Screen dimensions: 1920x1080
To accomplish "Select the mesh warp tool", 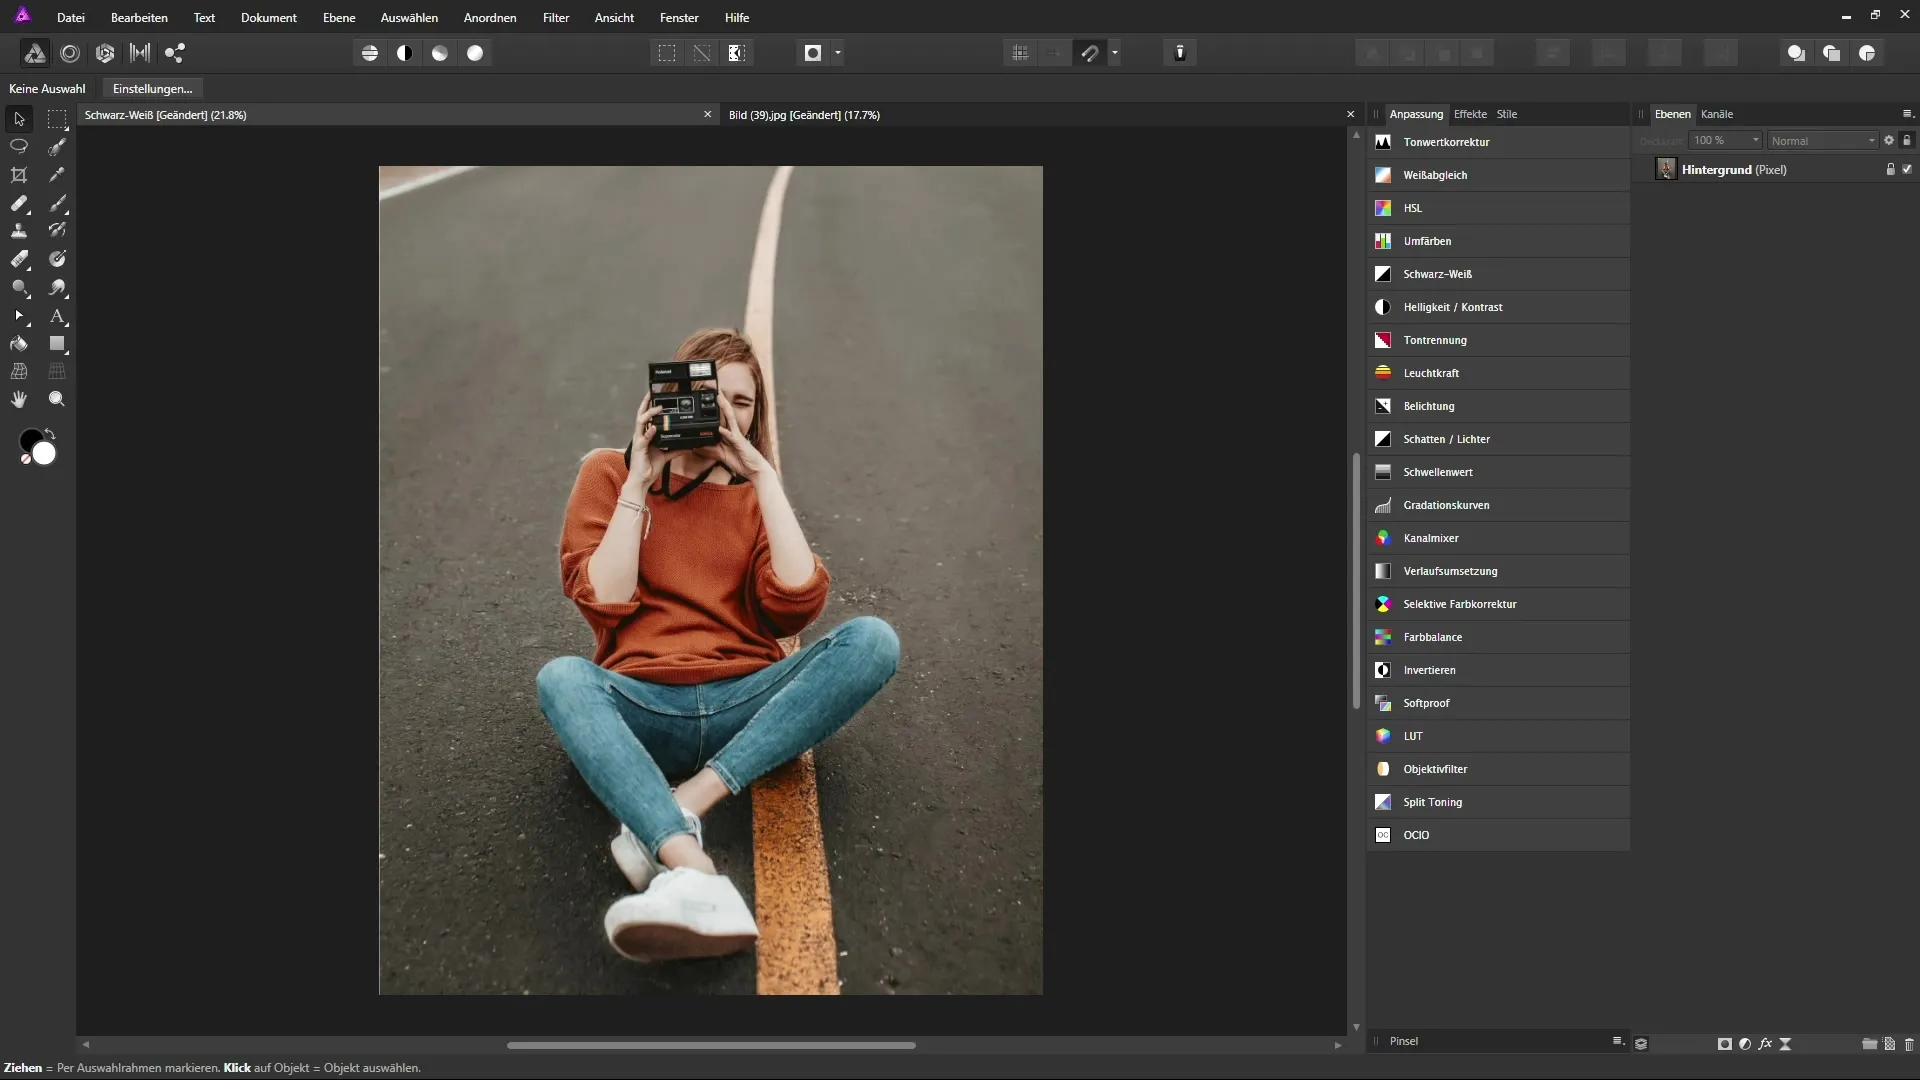I will click(x=19, y=371).
